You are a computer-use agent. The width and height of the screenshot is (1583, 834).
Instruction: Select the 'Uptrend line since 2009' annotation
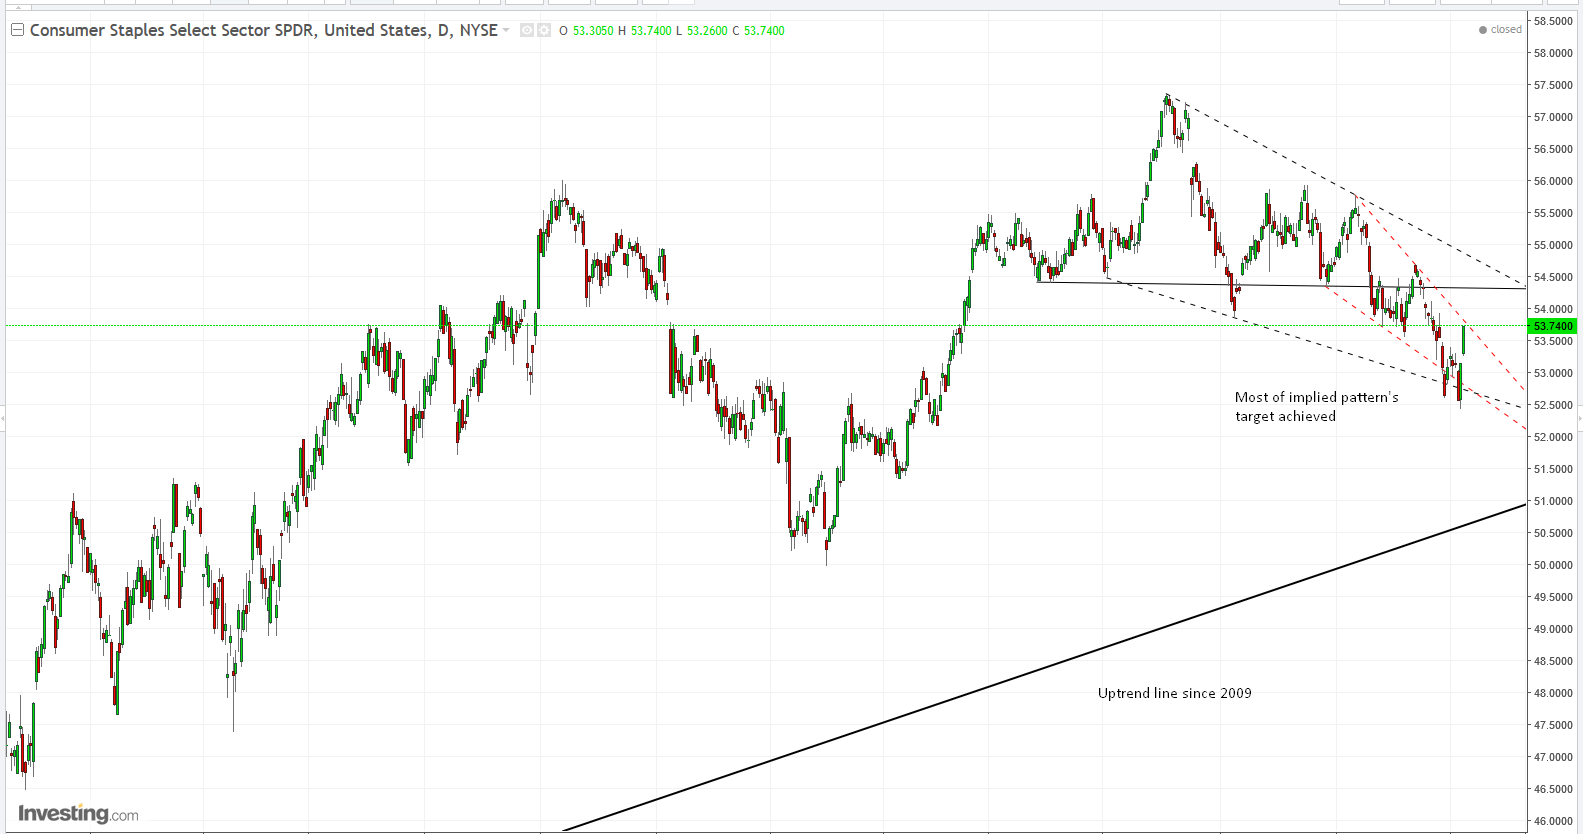click(x=1175, y=693)
